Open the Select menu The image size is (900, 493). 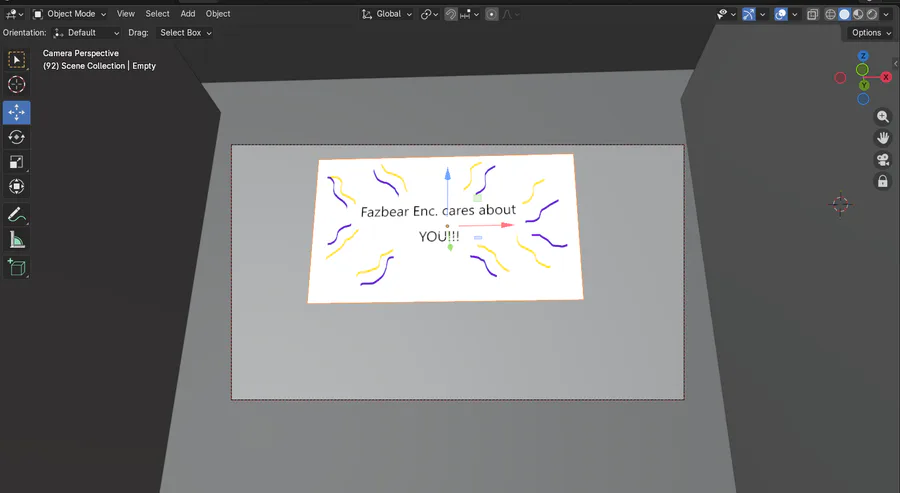point(157,14)
